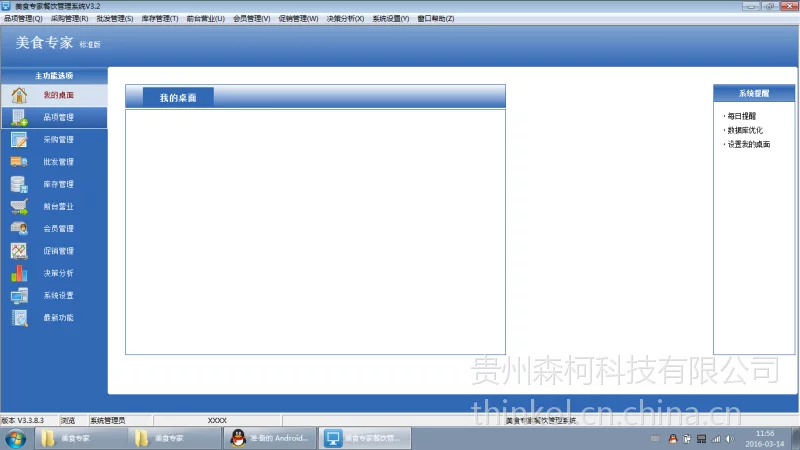Open the 会员管理(V) menu

tap(252, 18)
